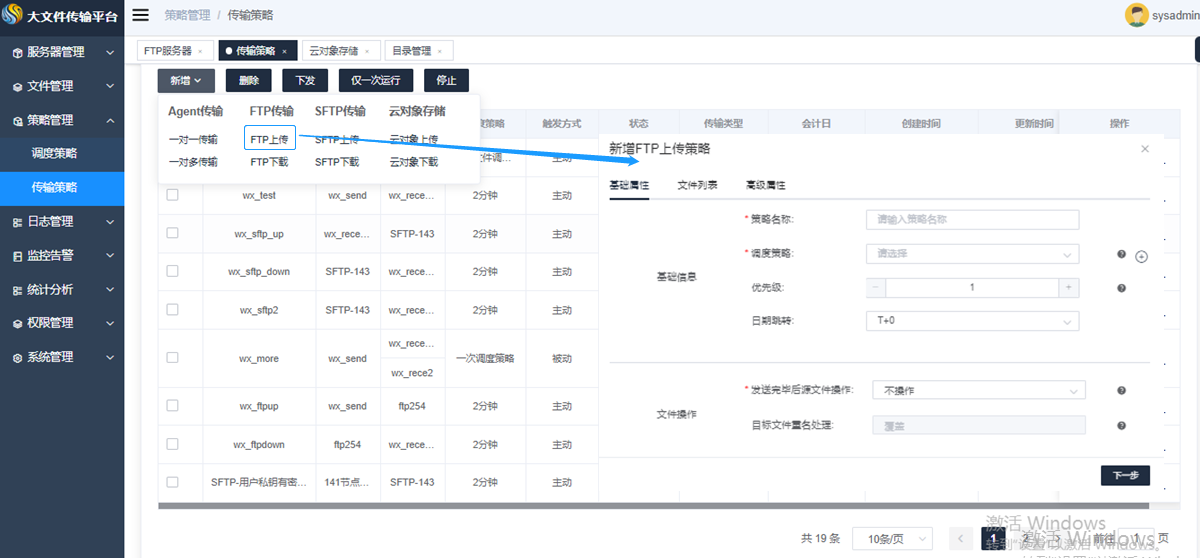Open 高级属性 tab in dialog
1200x558 pixels.
[x=765, y=185]
